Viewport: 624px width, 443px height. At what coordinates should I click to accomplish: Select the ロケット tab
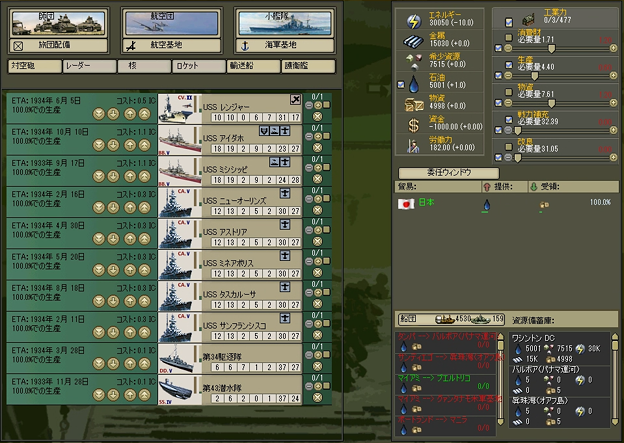199,66
